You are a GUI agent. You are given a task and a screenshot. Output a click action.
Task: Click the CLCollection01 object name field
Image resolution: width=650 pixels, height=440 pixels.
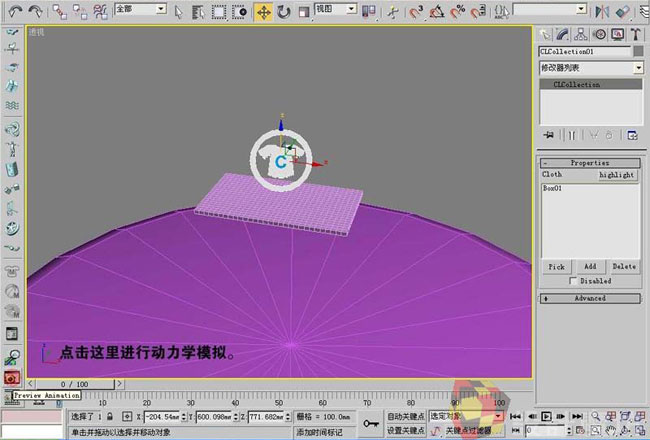(585, 51)
